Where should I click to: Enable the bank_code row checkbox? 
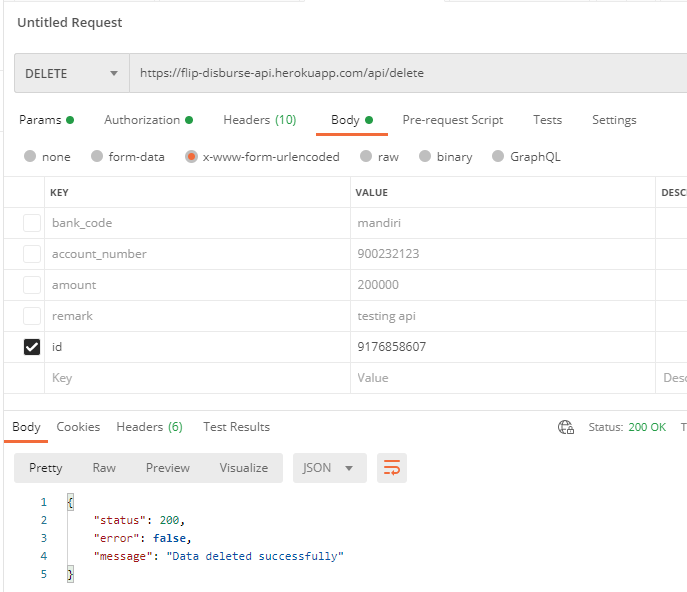32,223
